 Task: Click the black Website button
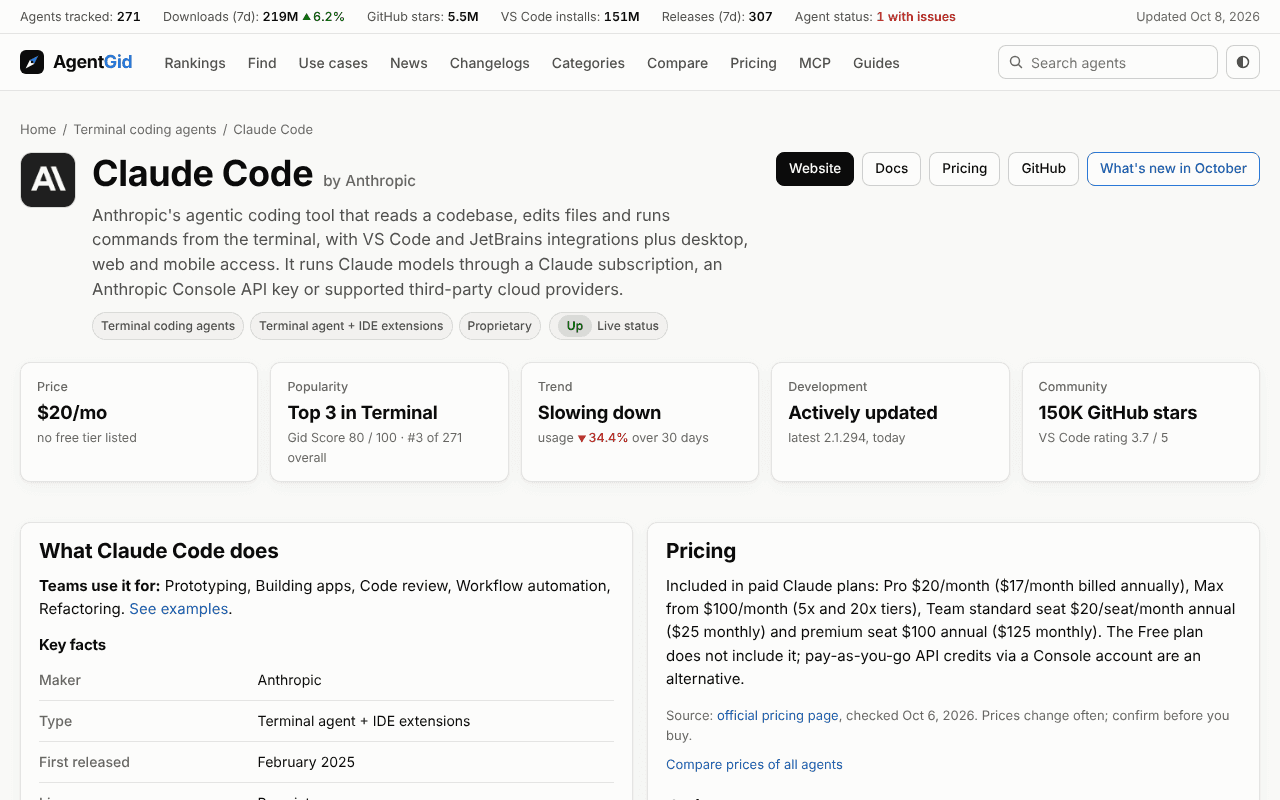coord(815,169)
